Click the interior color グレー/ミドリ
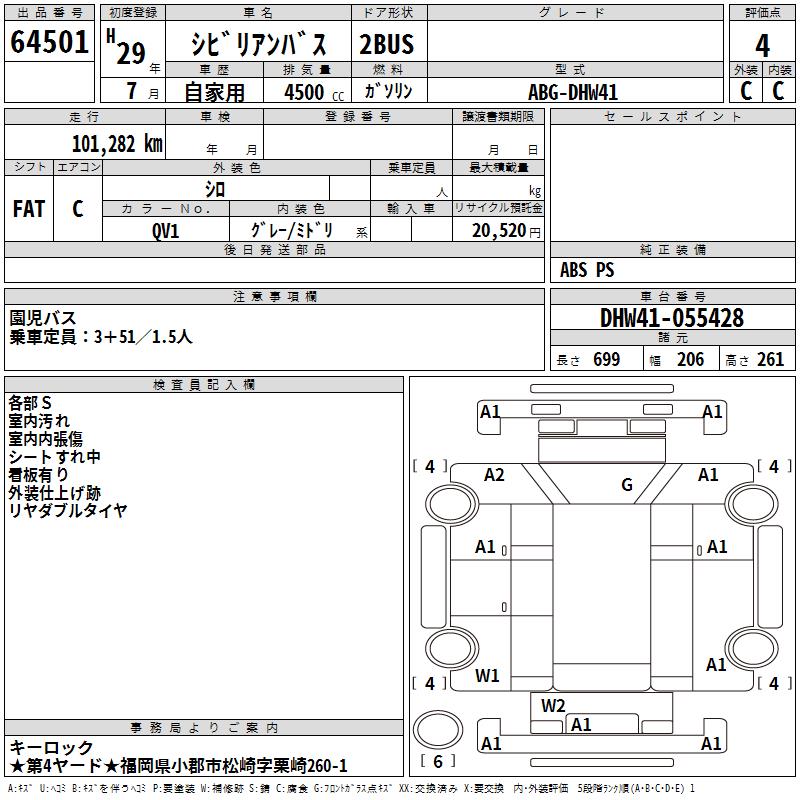Screen dimensions: 800x800 [291, 230]
